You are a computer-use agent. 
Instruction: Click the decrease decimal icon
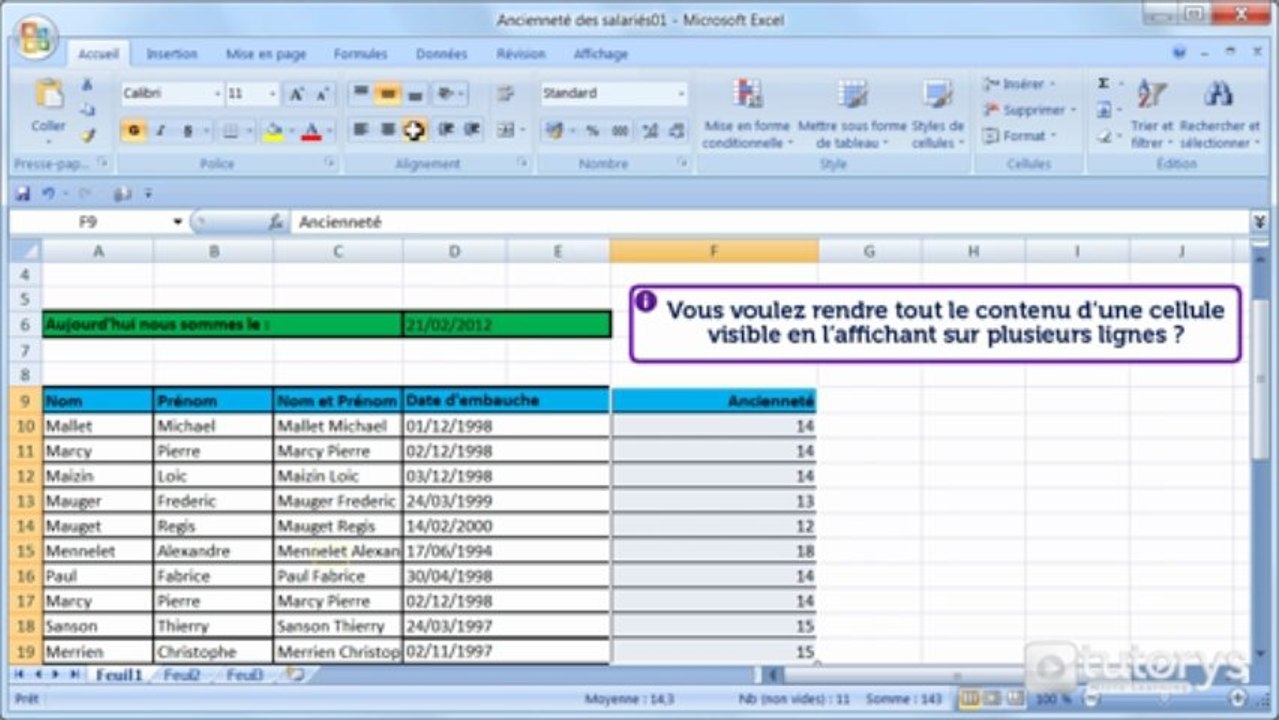pyautogui.click(x=677, y=131)
